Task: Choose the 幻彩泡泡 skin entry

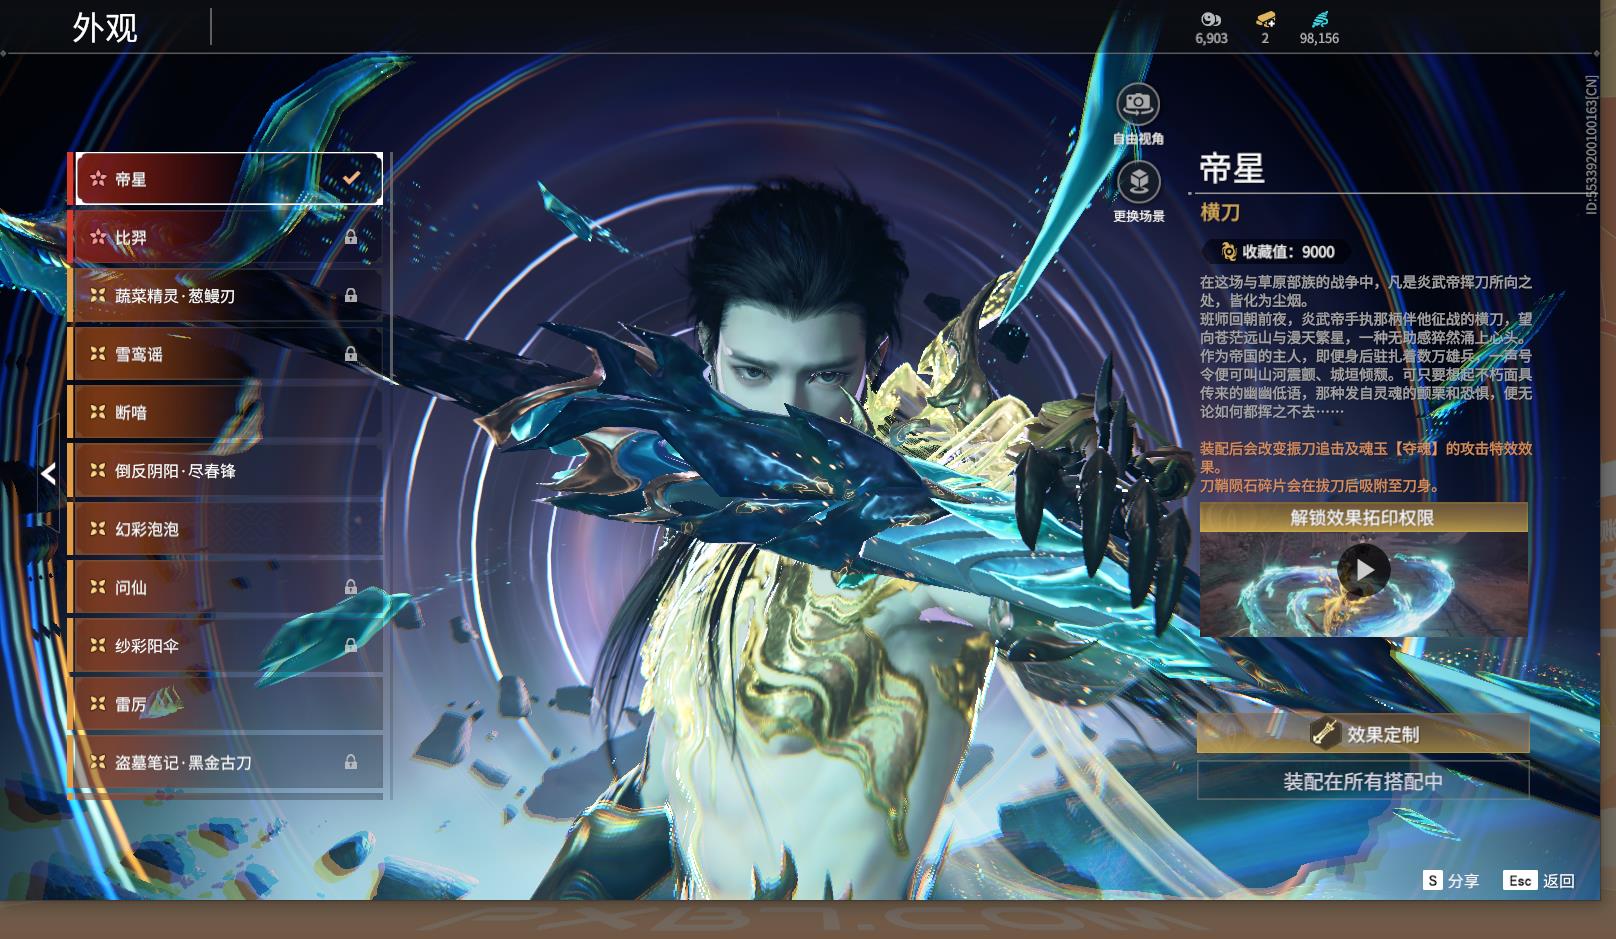Action: click(225, 529)
